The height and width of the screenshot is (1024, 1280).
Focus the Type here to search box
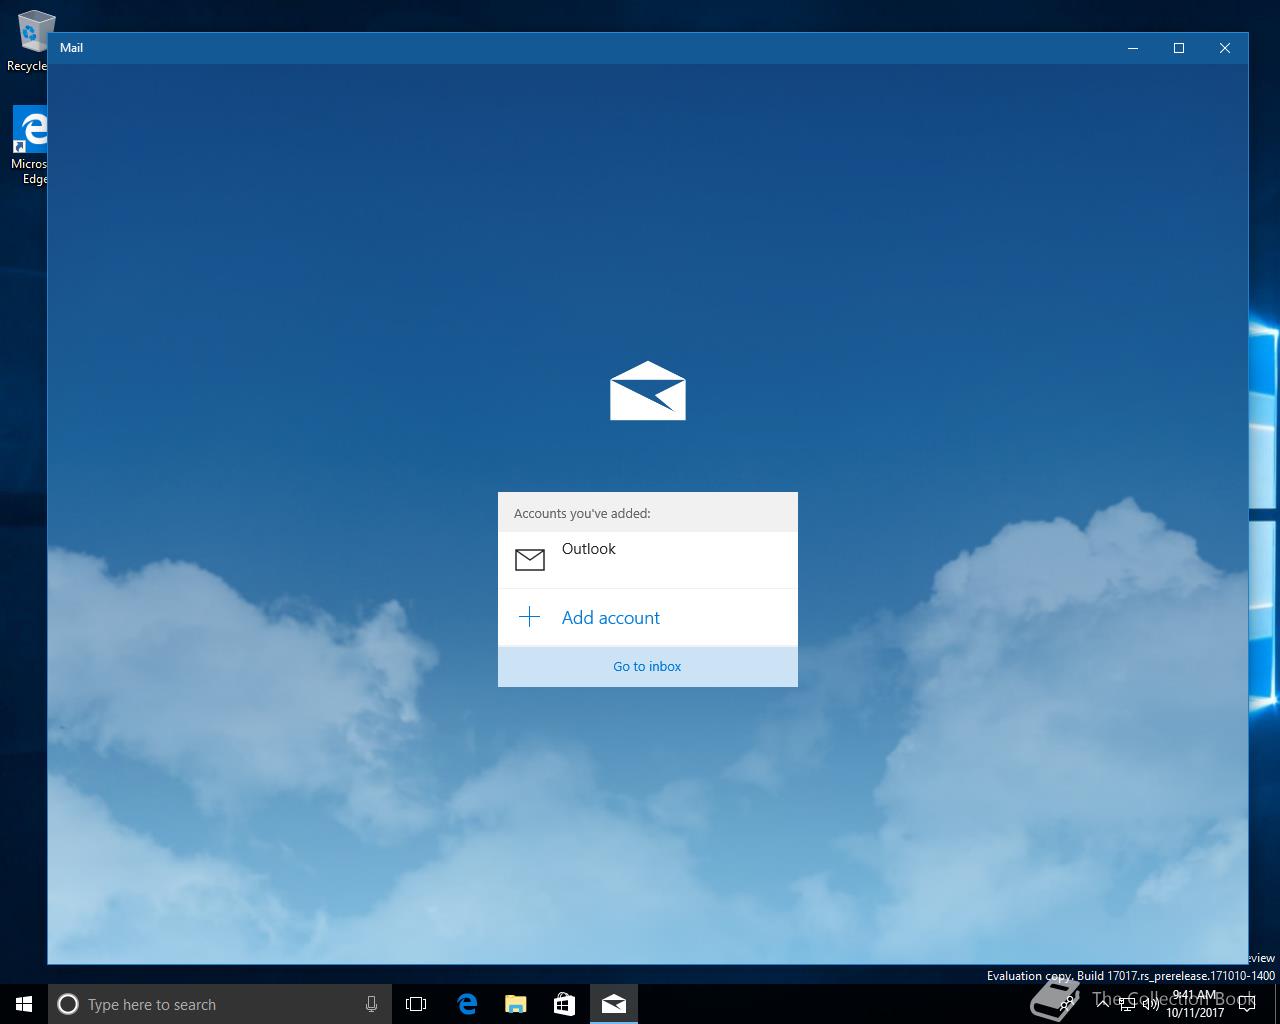coord(220,1004)
